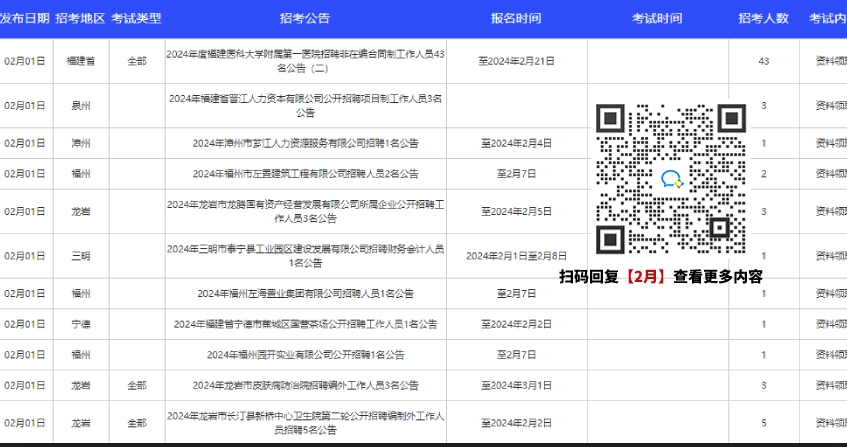Click the 至2024年2月4日 signup deadline

(516, 143)
